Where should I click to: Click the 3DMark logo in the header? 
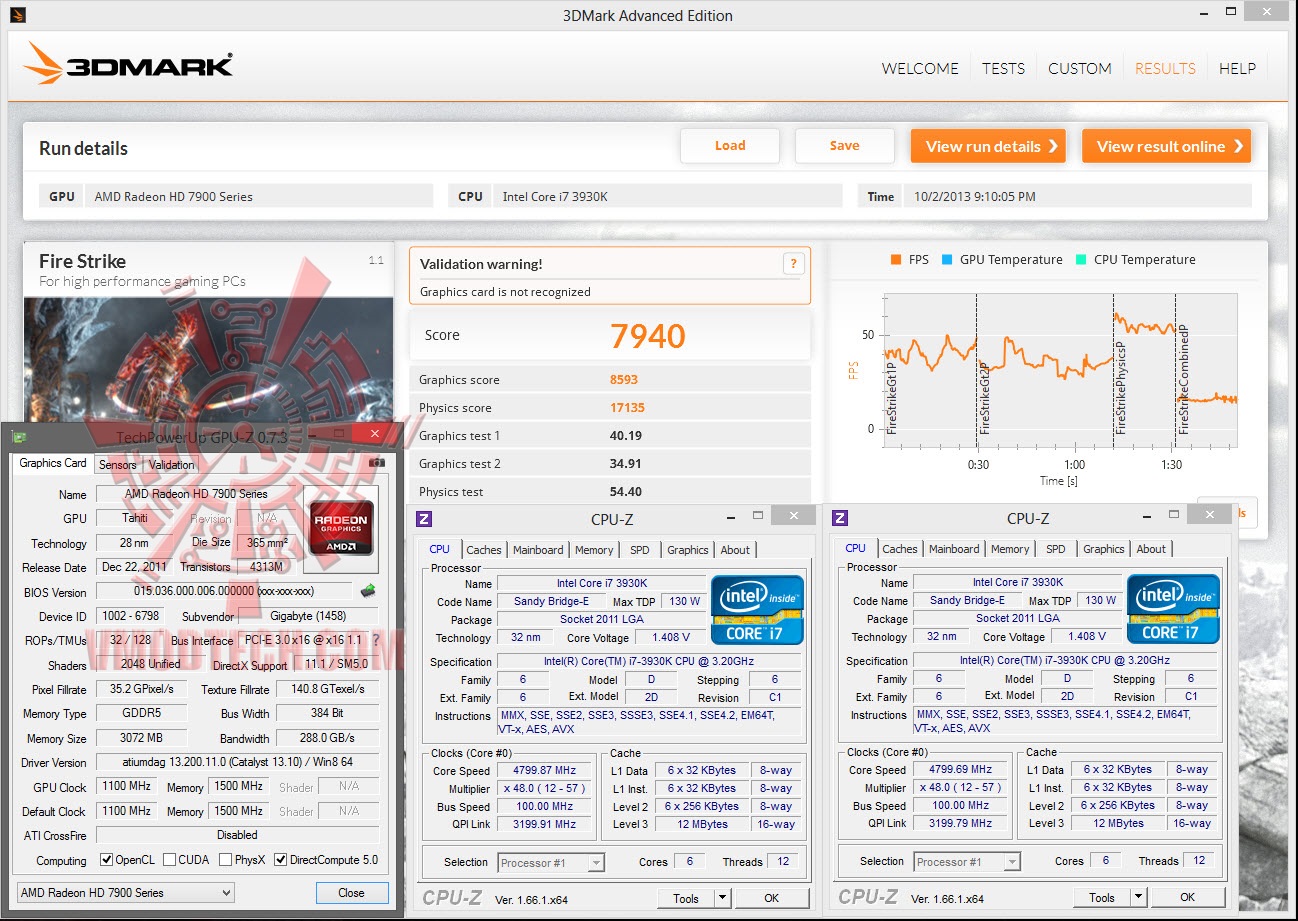(128, 63)
